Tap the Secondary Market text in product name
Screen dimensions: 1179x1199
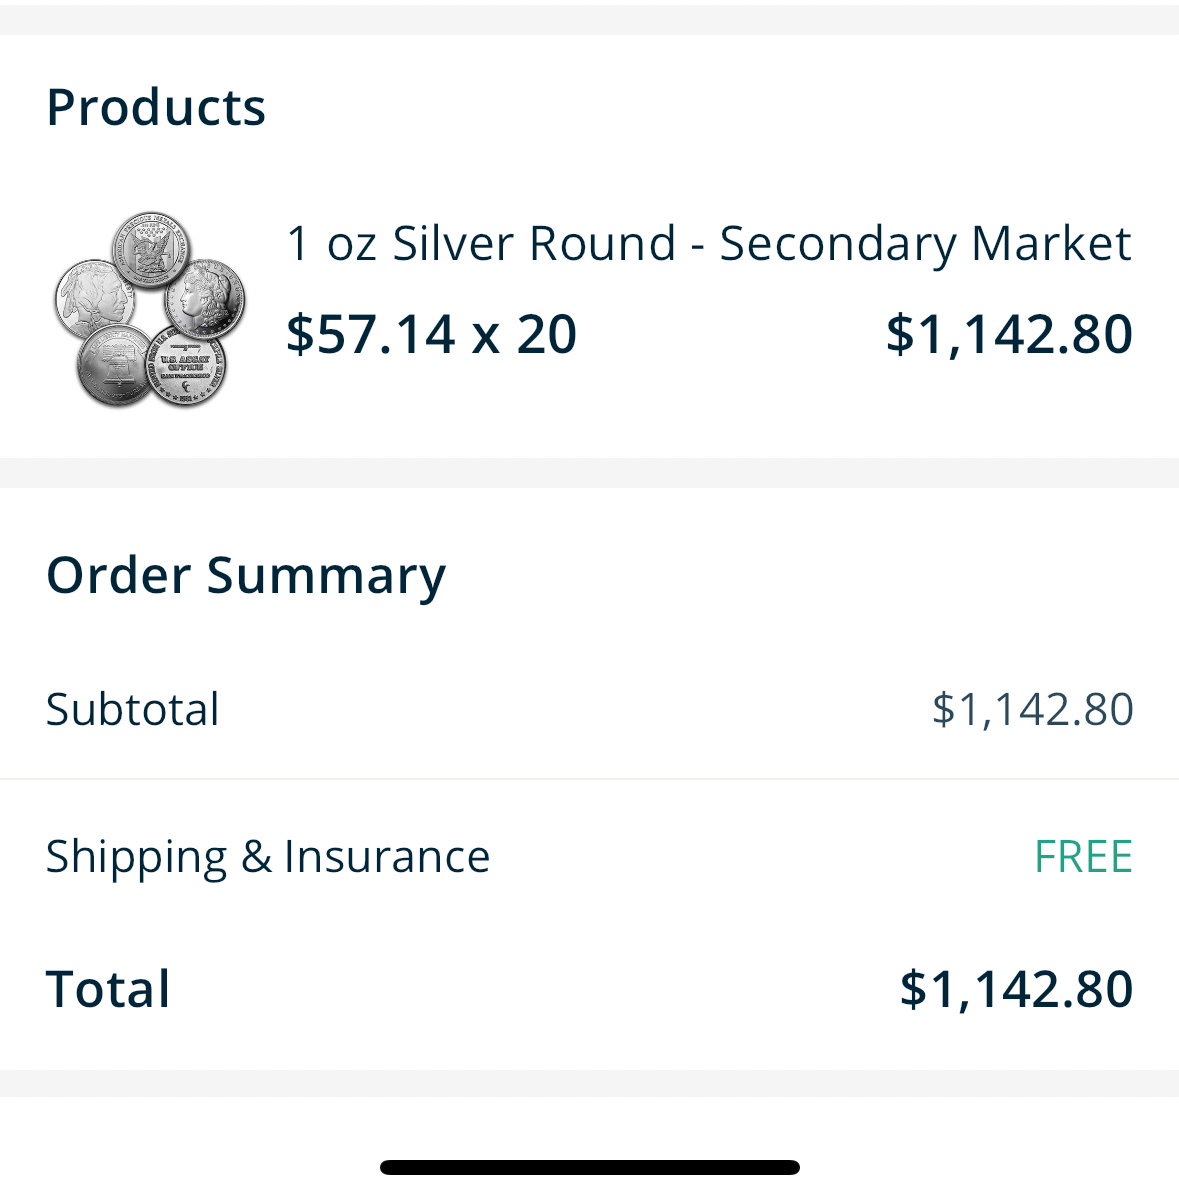[925, 244]
